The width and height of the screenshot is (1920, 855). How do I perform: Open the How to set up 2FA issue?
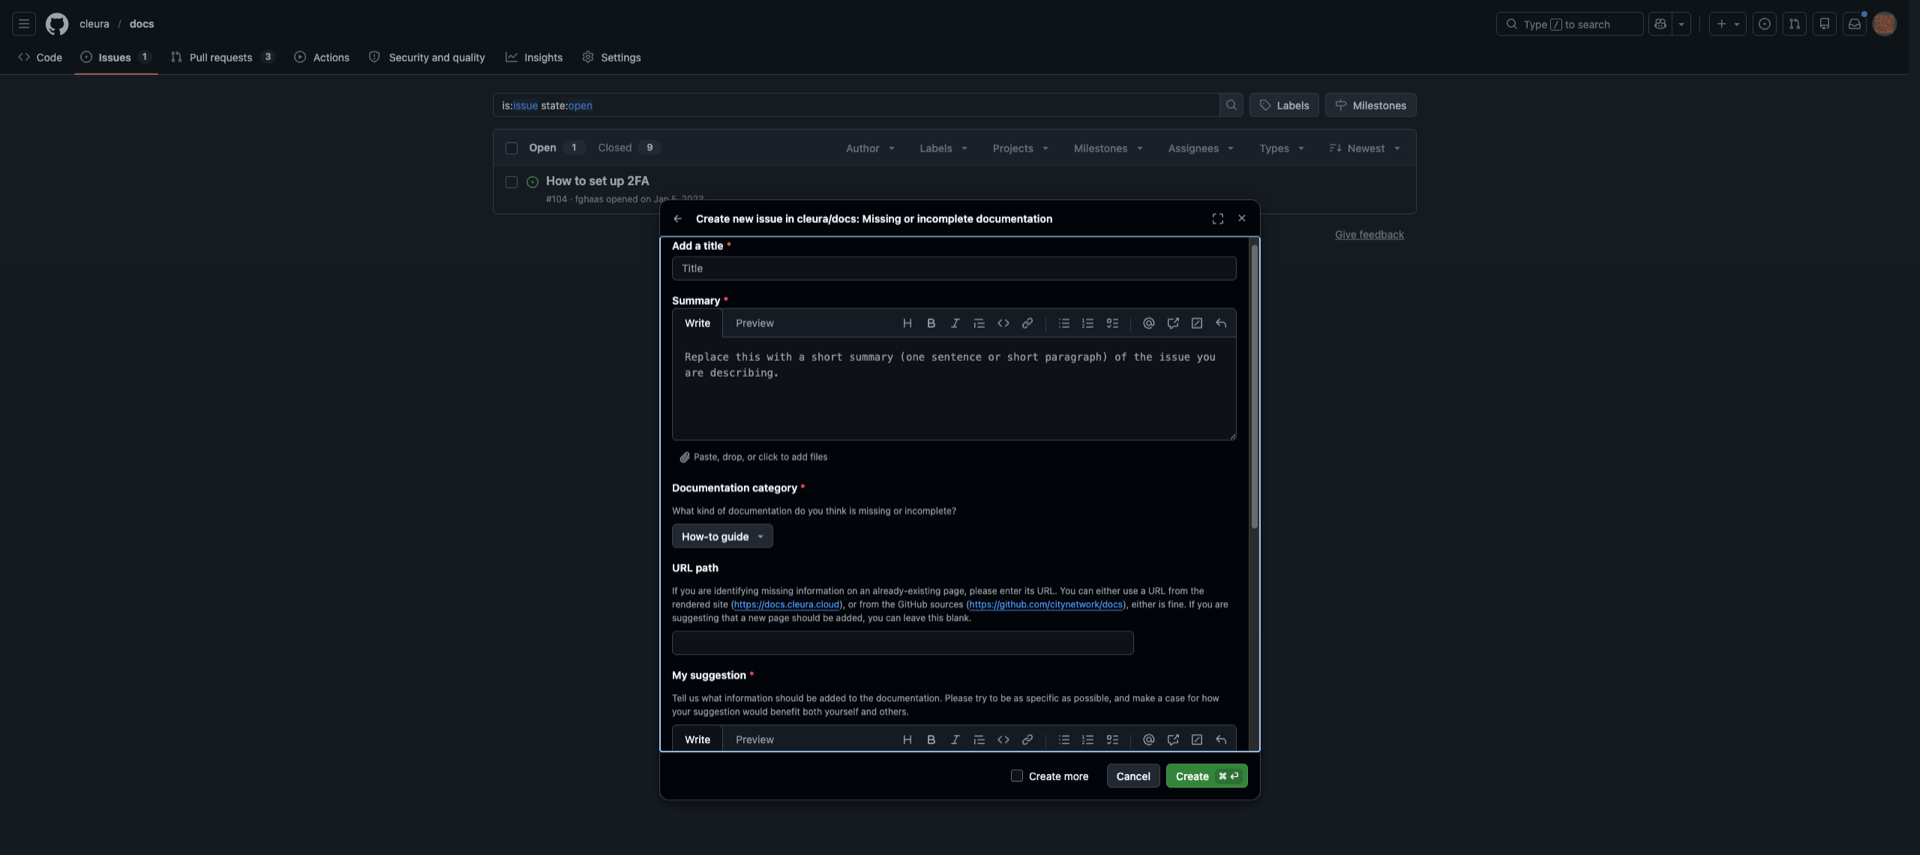597,181
